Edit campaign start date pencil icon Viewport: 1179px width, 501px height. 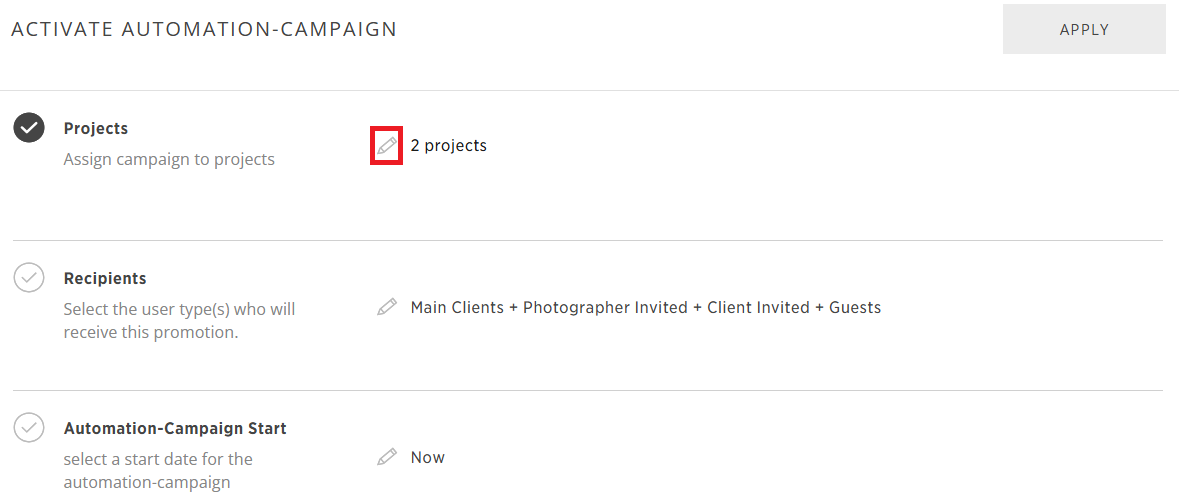386,457
